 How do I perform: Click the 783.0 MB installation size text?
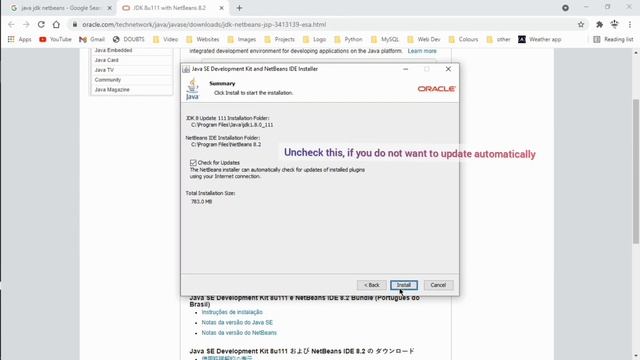[x=201, y=202]
